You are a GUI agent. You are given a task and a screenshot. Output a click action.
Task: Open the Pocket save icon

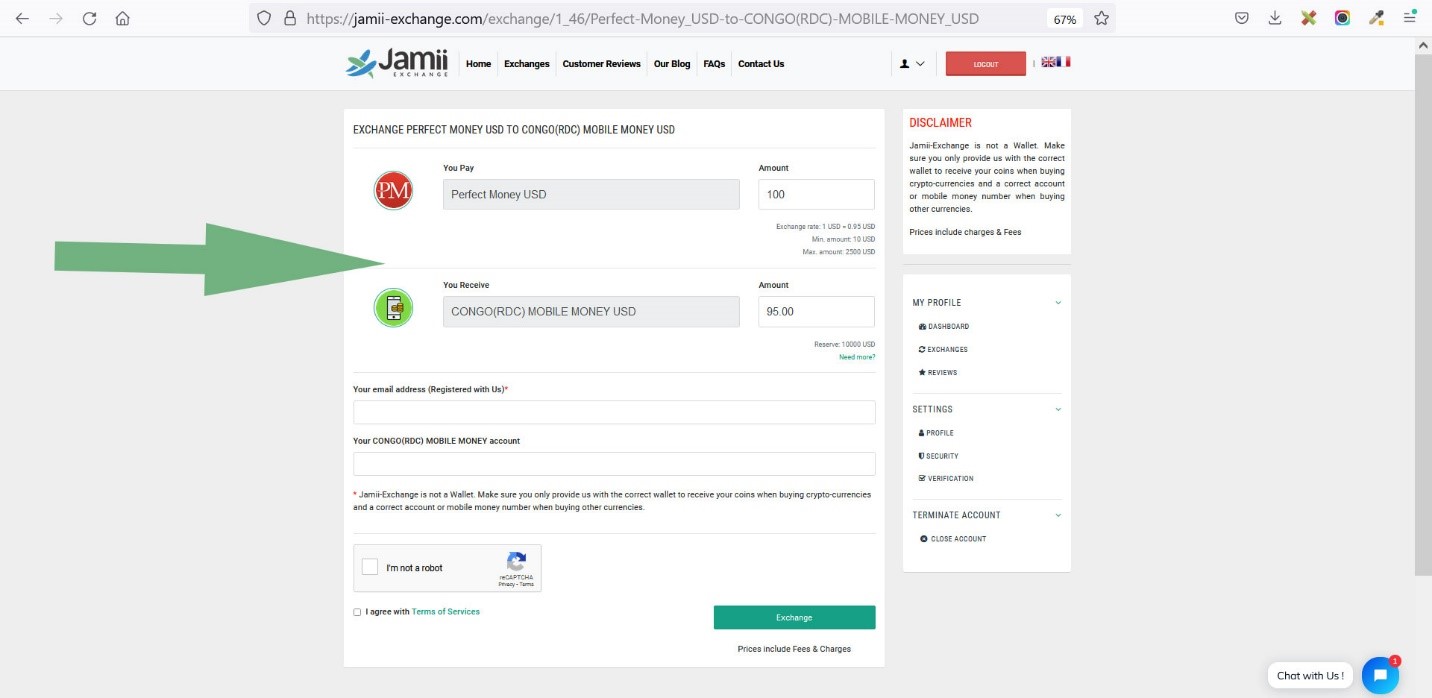(x=1241, y=18)
